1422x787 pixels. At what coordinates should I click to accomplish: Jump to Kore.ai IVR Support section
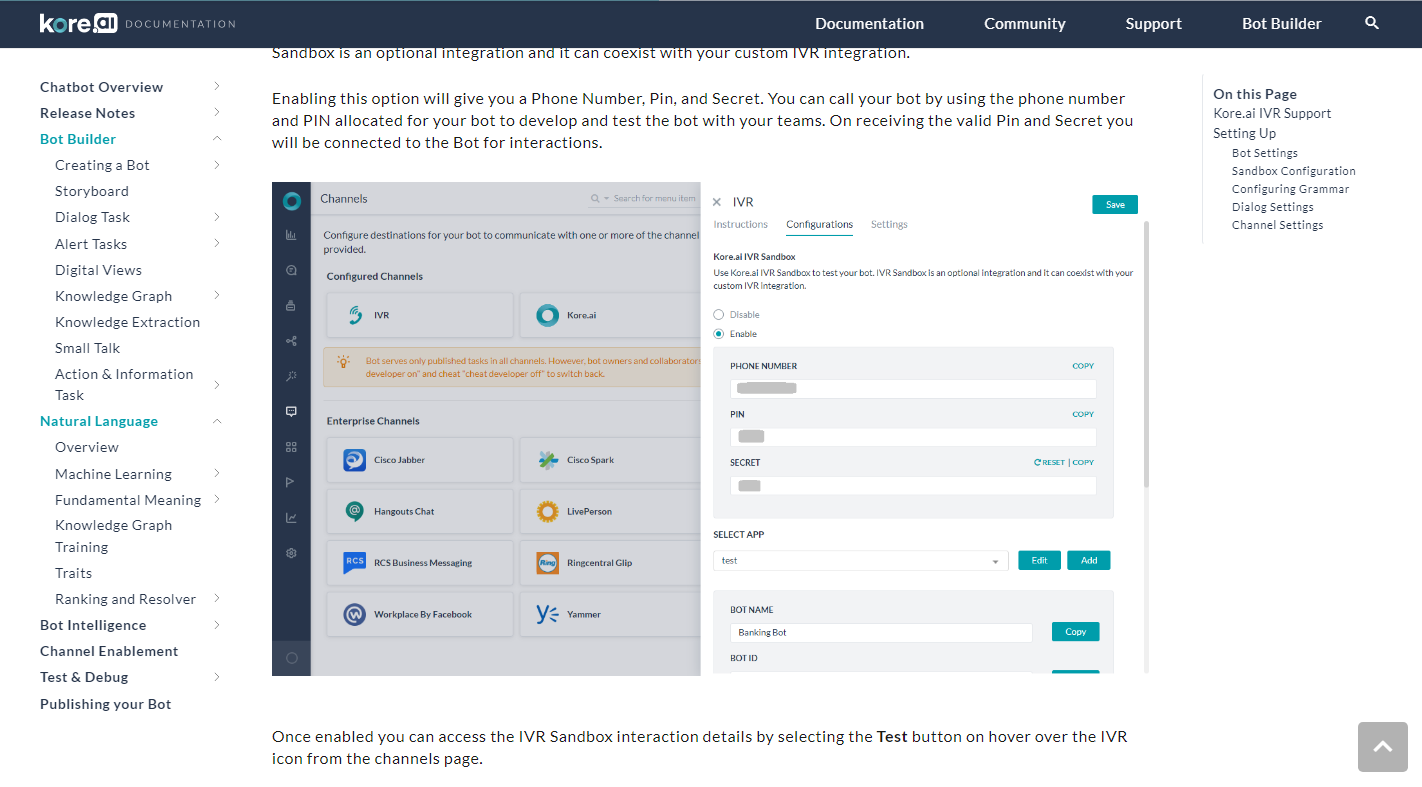point(1272,113)
